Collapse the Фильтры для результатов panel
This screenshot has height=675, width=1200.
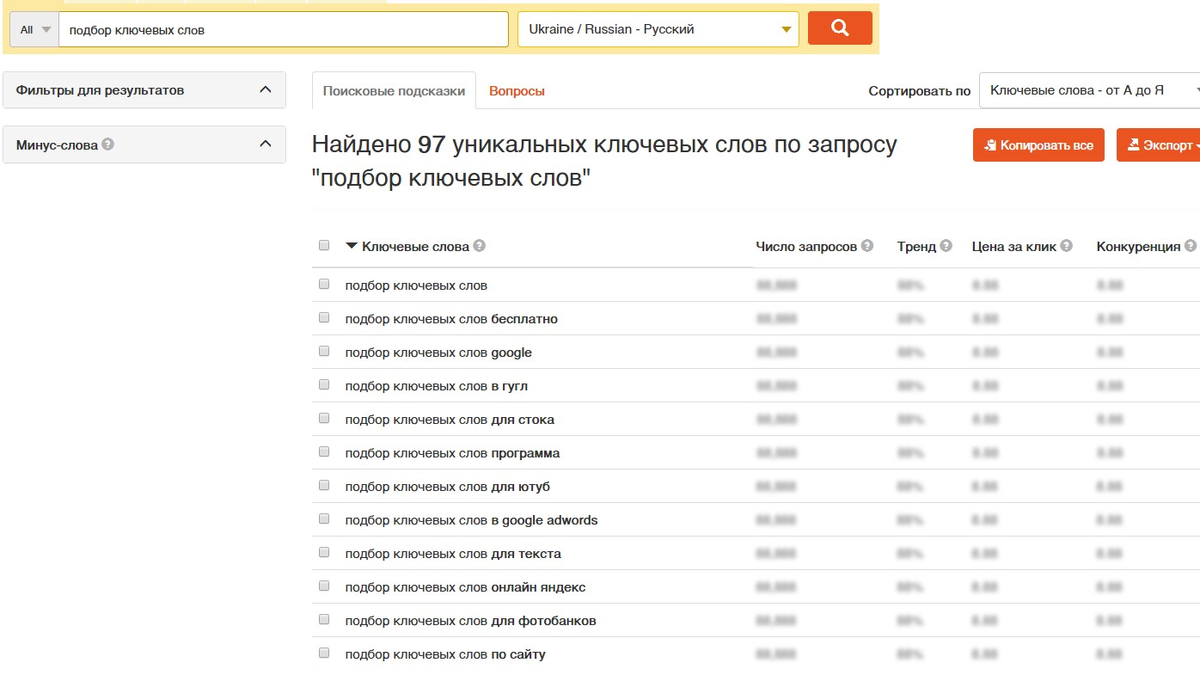266,89
